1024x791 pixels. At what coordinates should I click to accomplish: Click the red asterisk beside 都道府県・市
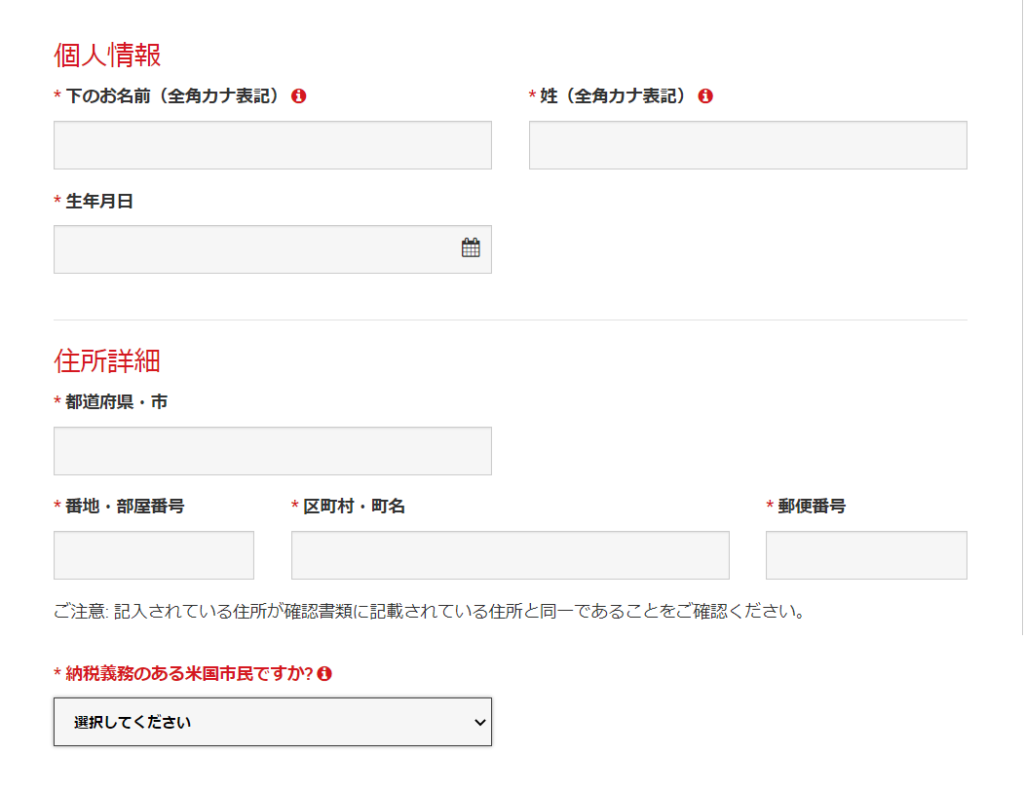point(57,401)
